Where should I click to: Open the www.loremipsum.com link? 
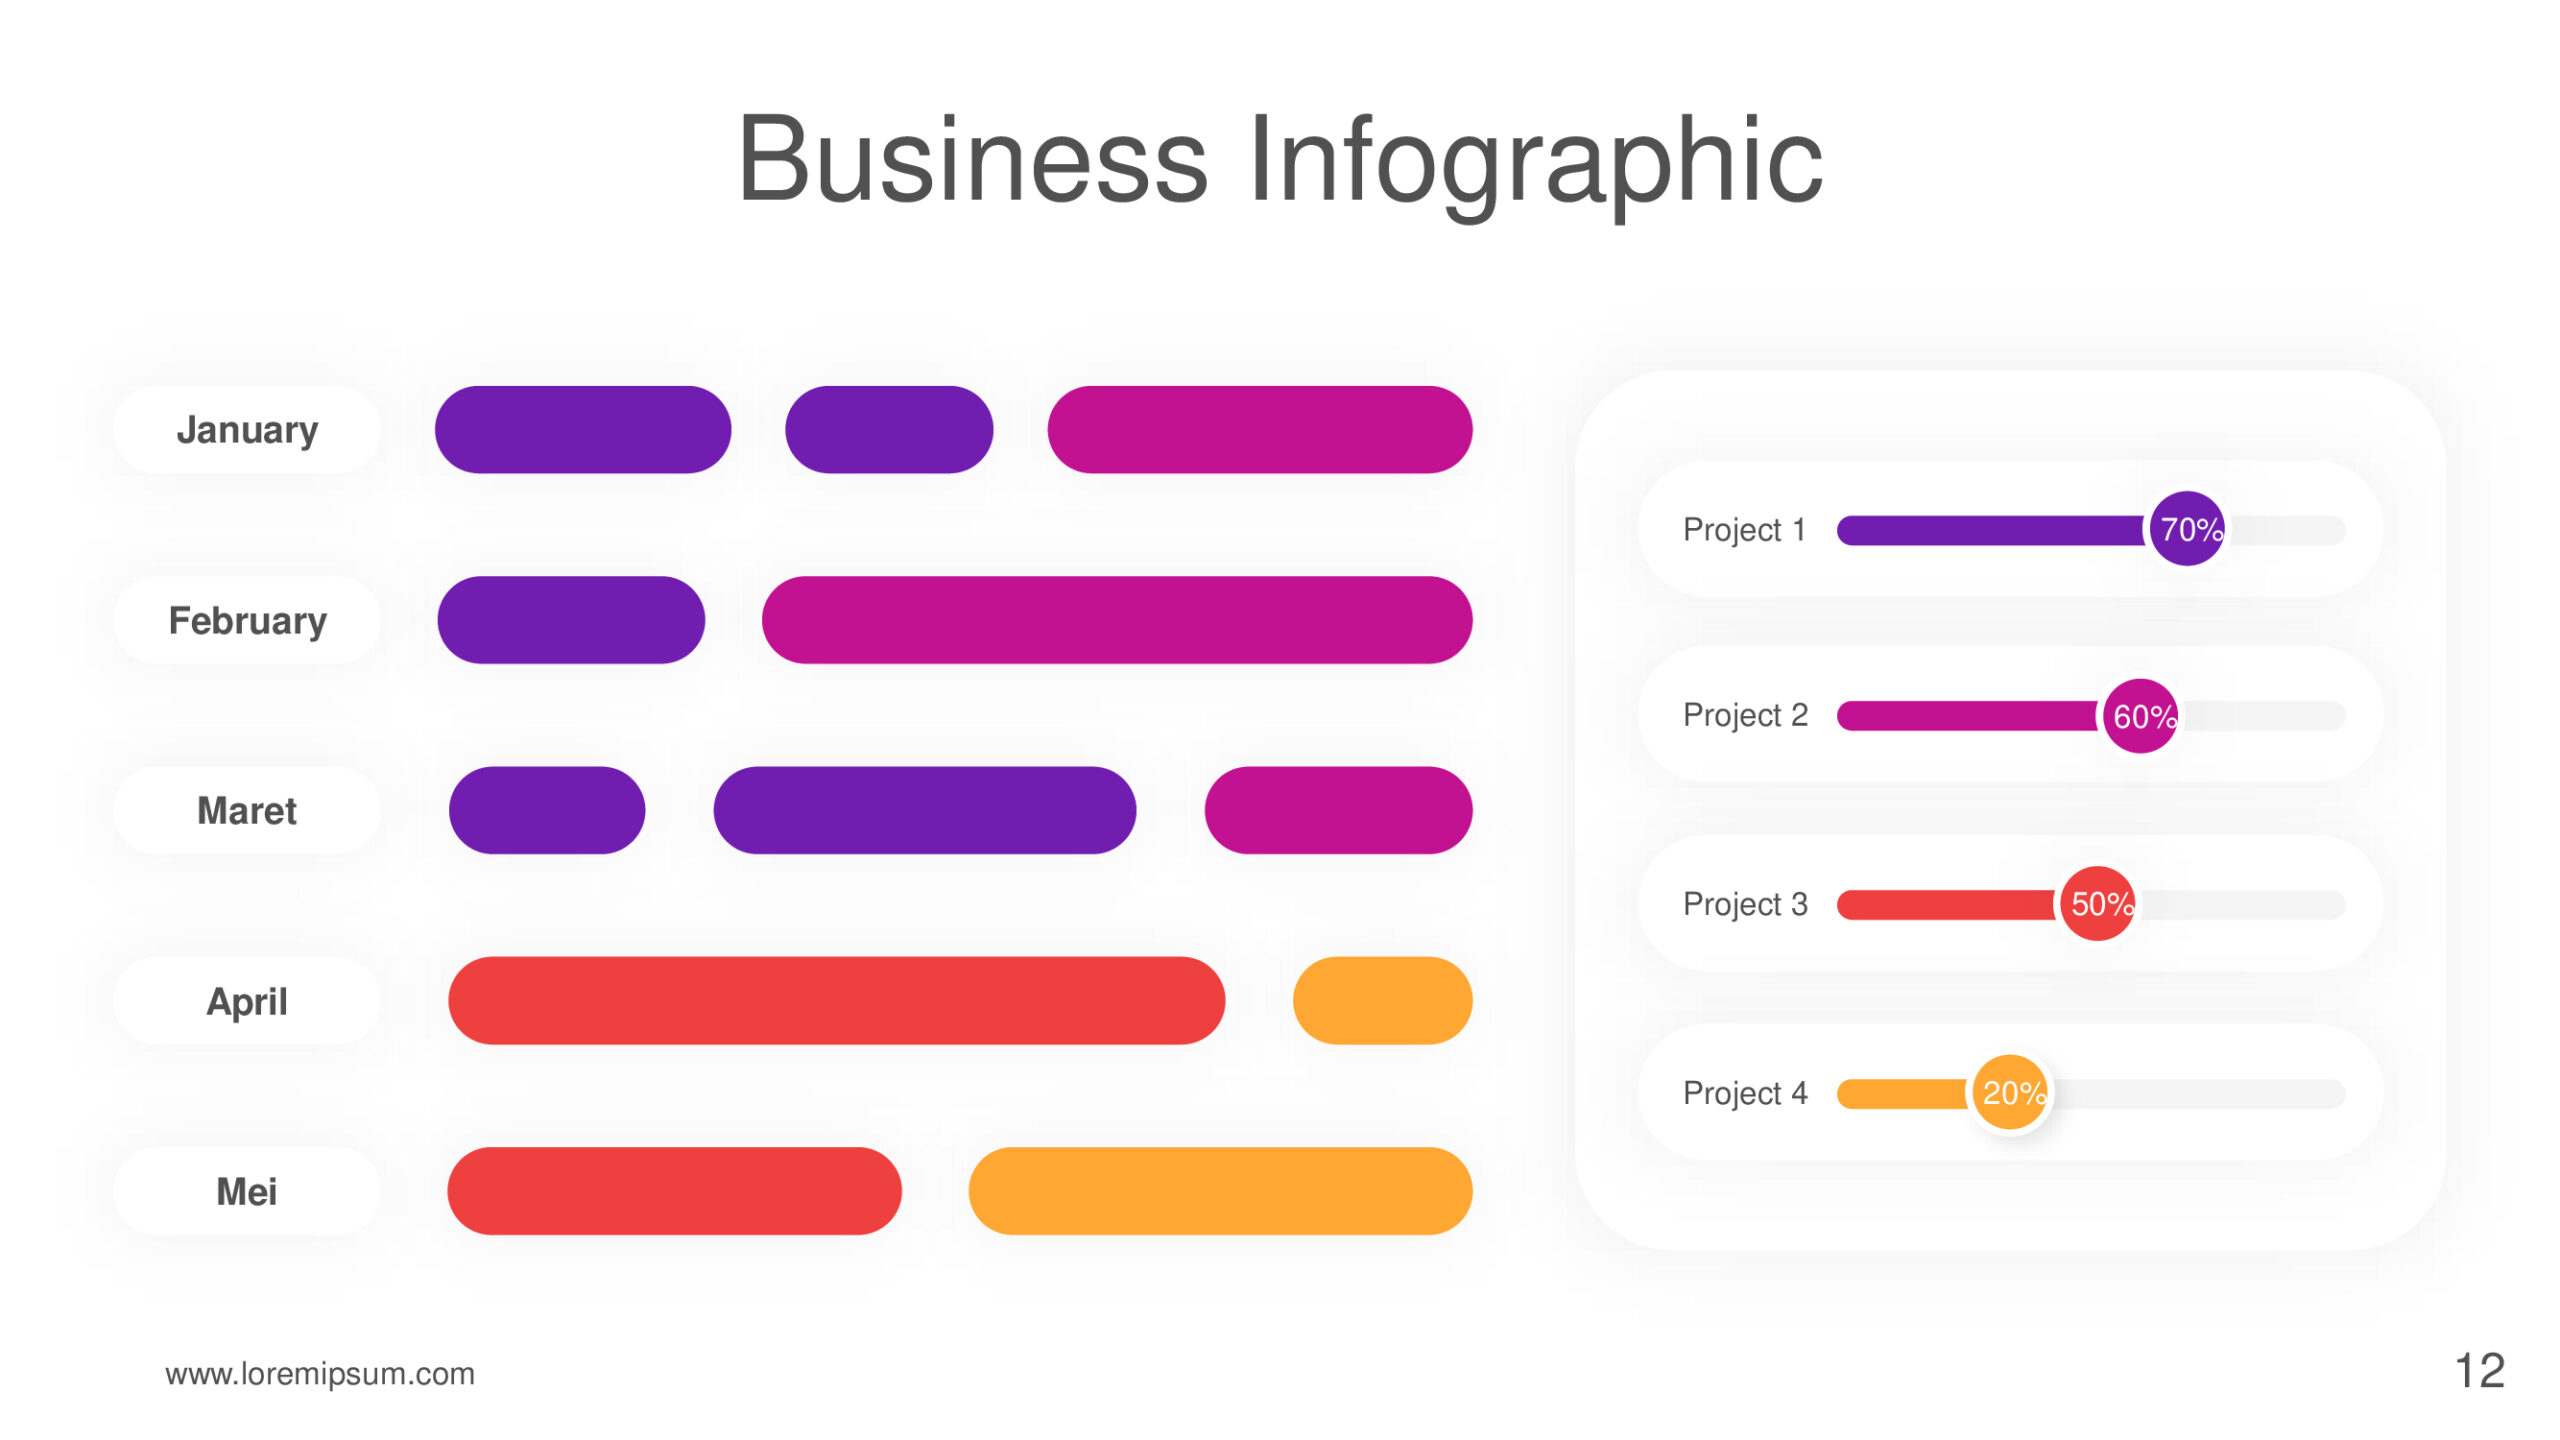click(x=320, y=1374)
